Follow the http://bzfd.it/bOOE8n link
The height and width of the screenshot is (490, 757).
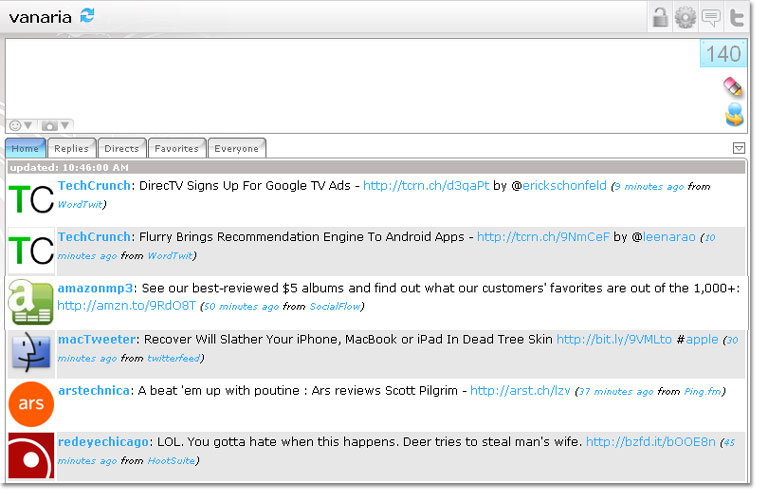[651, 441]
